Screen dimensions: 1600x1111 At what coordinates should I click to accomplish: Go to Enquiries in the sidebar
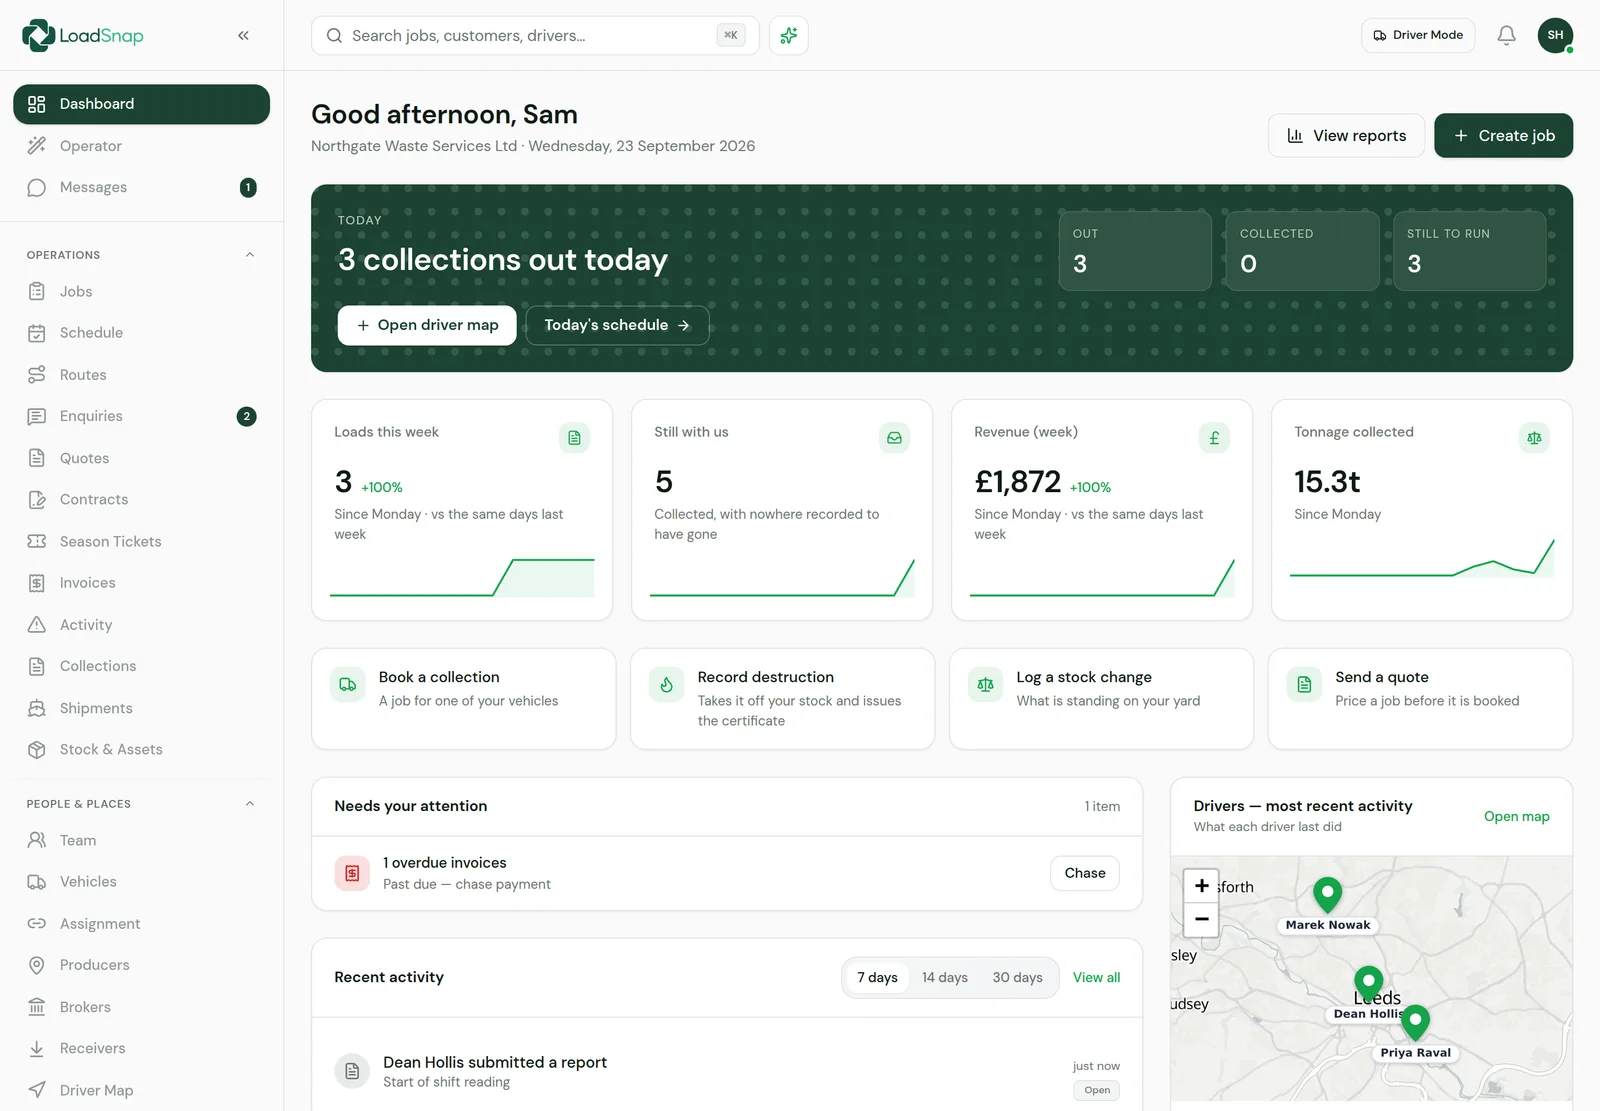141,416
